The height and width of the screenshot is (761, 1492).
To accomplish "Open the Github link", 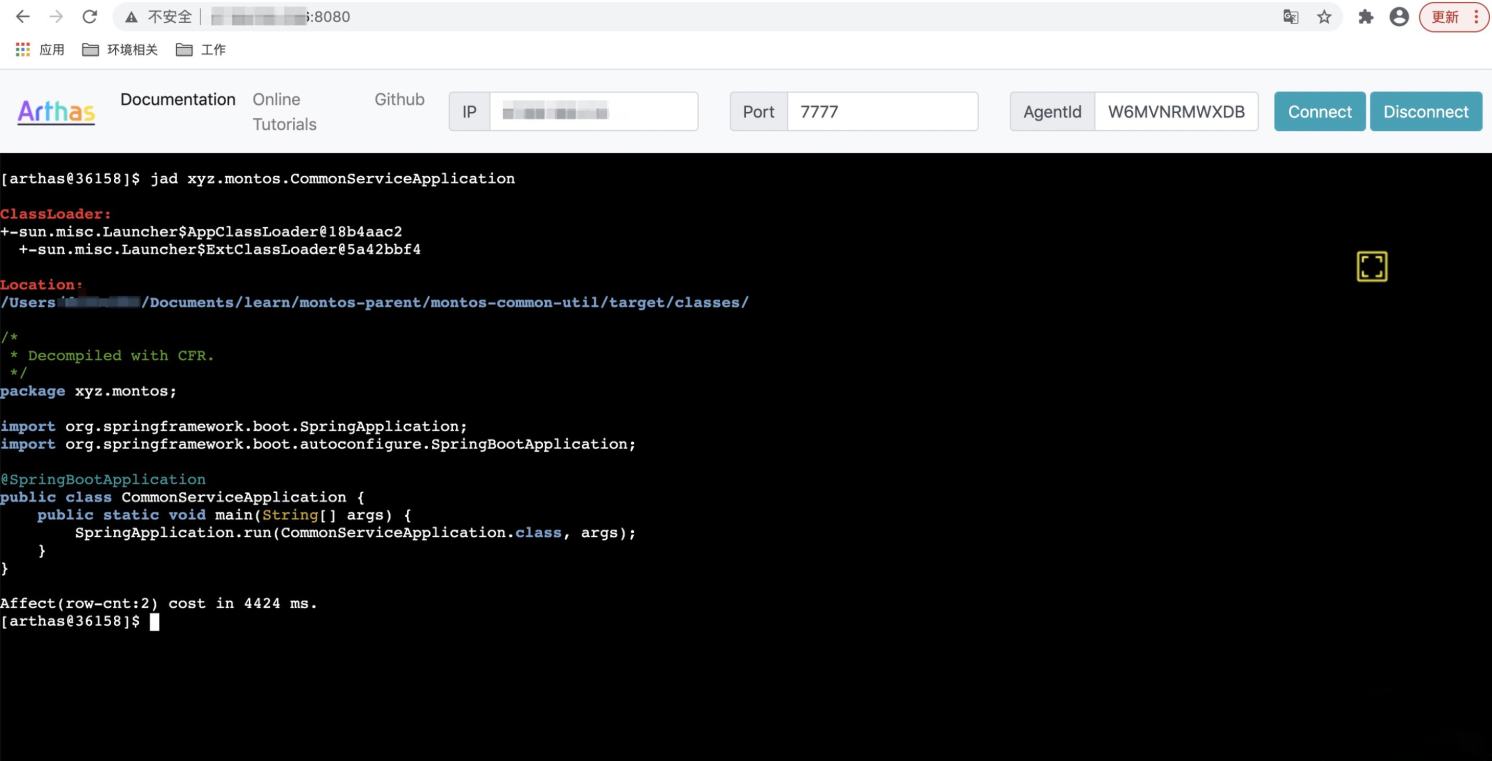I will point(399,99).
